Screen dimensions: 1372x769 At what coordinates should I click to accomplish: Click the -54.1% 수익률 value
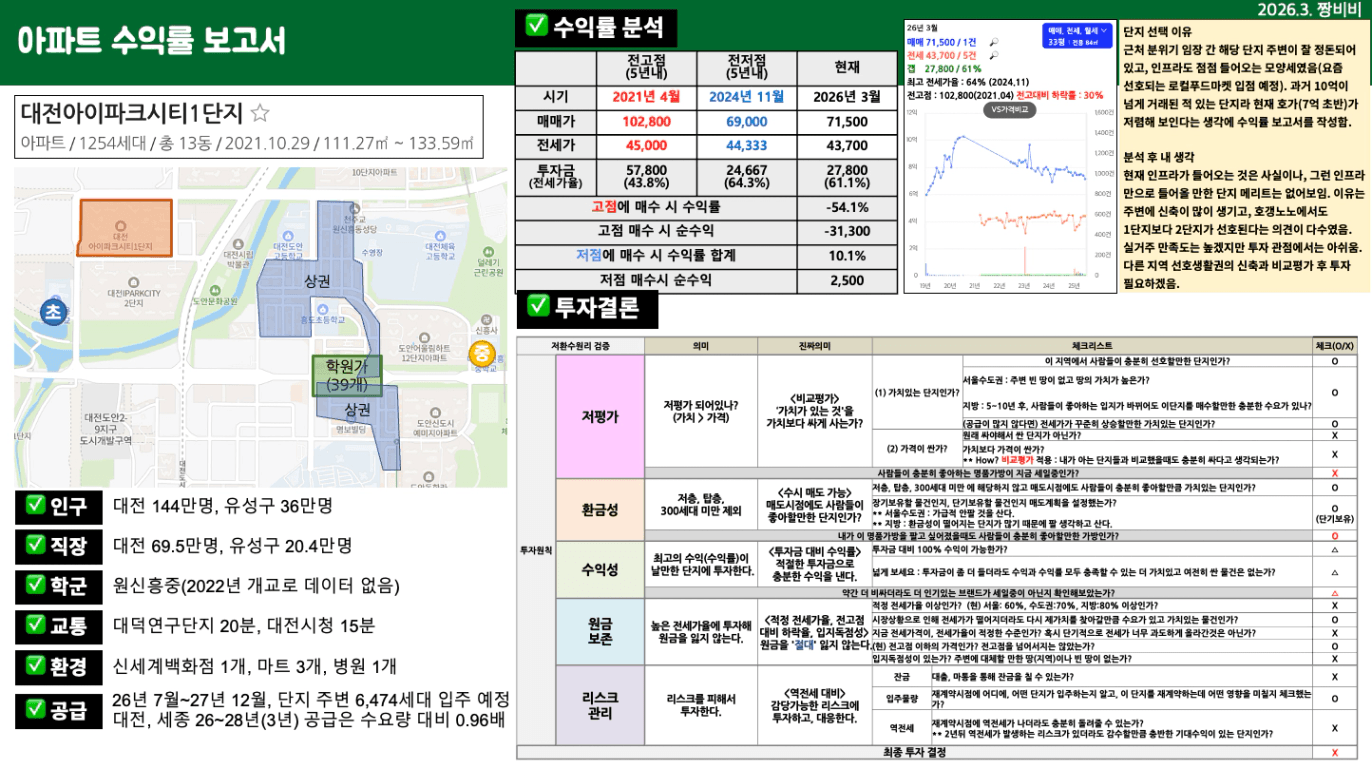(847, 207)
